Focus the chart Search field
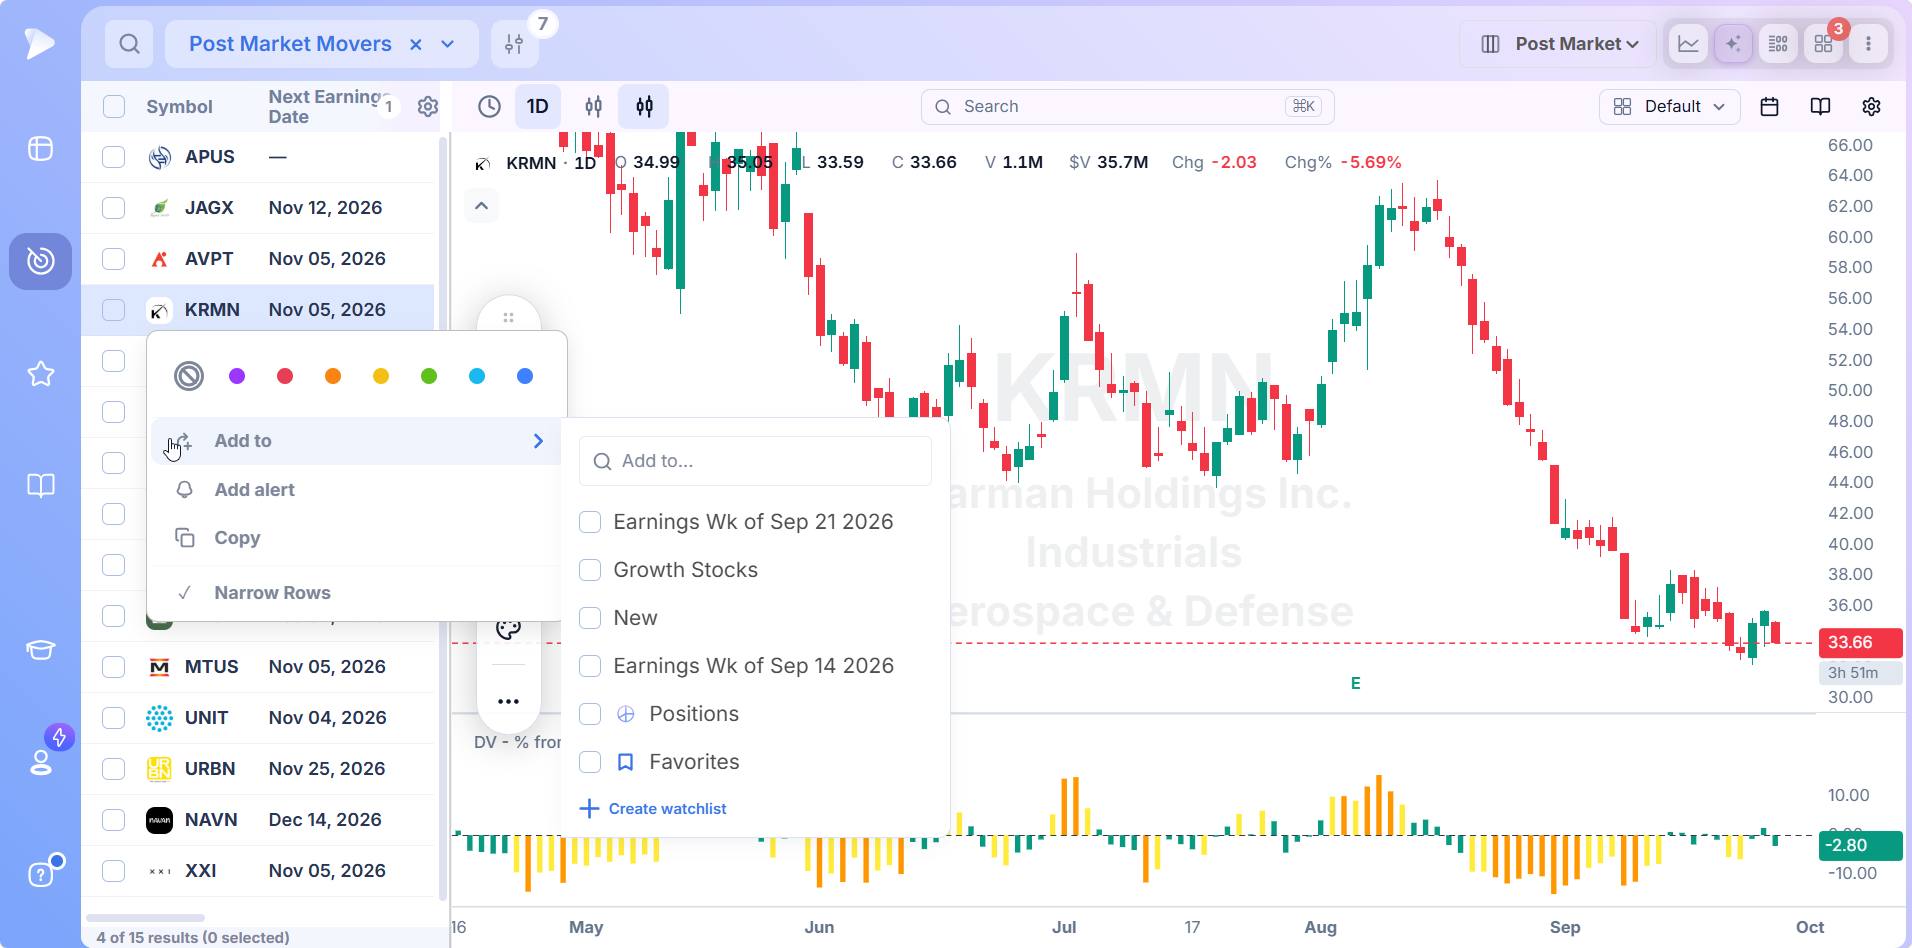This screenshot has width=1912, height=948. pos(1127,107)
